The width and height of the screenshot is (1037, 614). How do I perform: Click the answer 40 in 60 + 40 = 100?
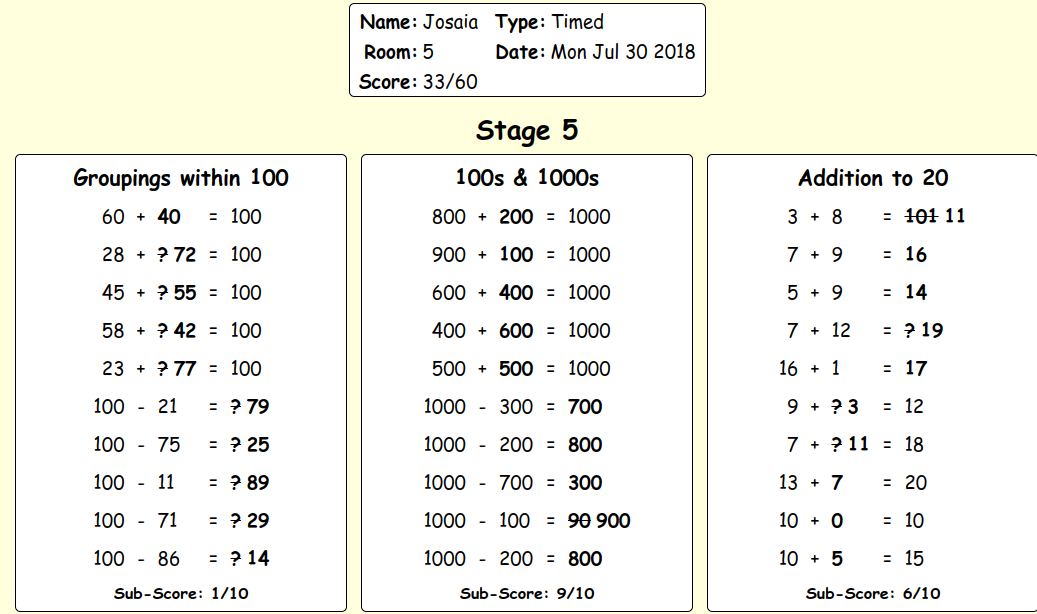(x=169, y=216)
